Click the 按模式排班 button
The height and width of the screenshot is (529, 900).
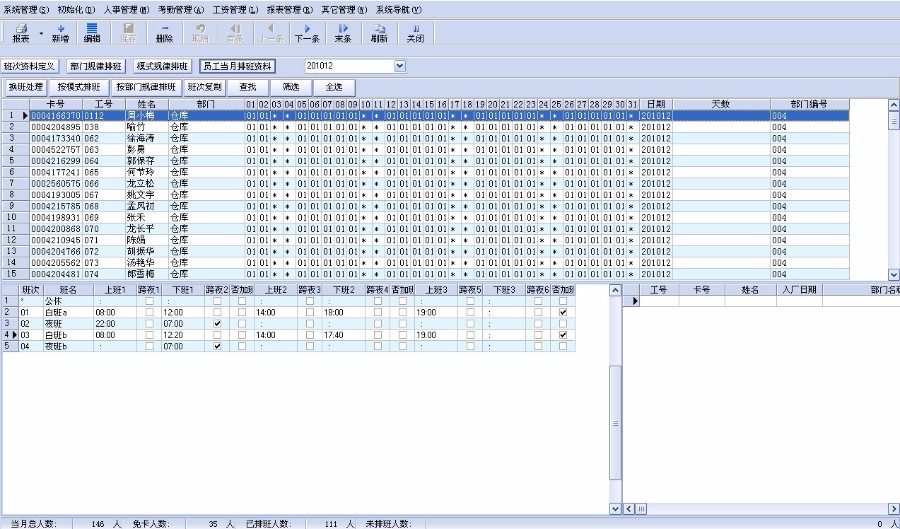click(79, 88)
